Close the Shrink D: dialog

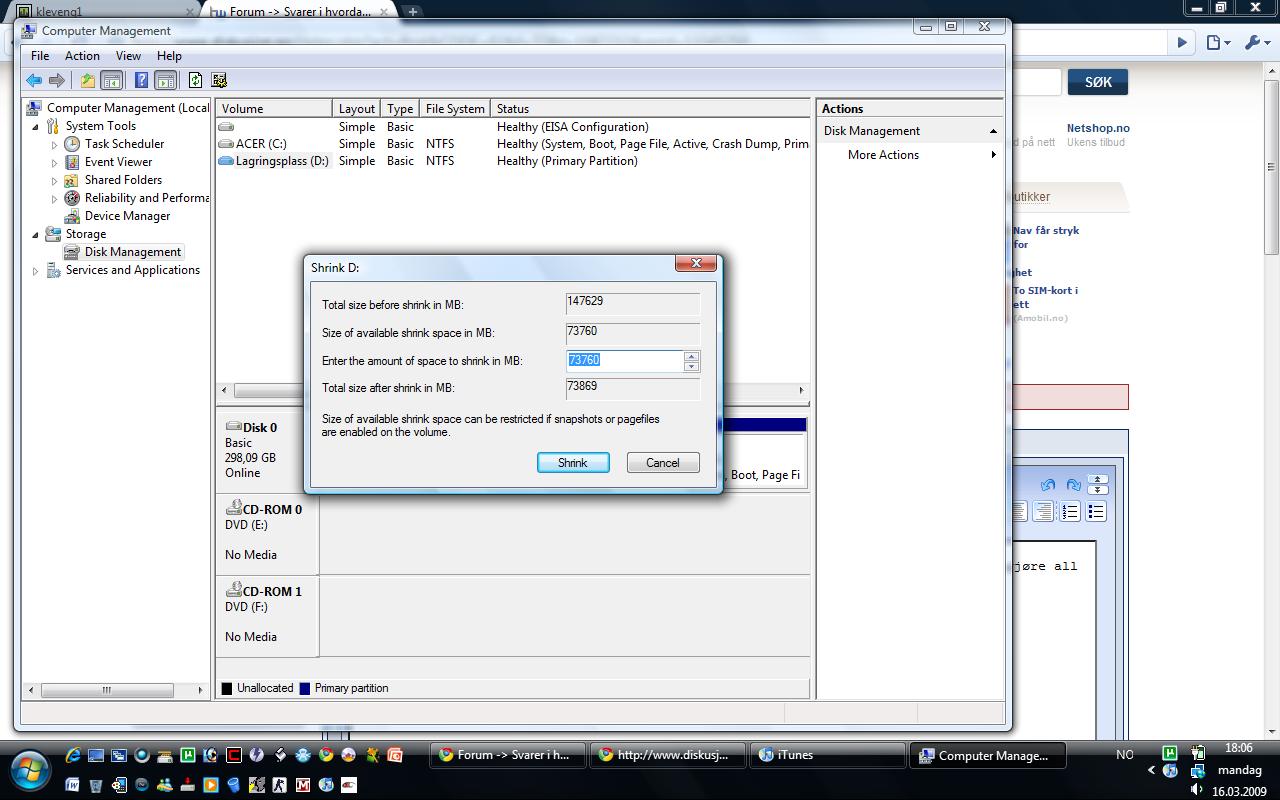click(x=696, y=264)
